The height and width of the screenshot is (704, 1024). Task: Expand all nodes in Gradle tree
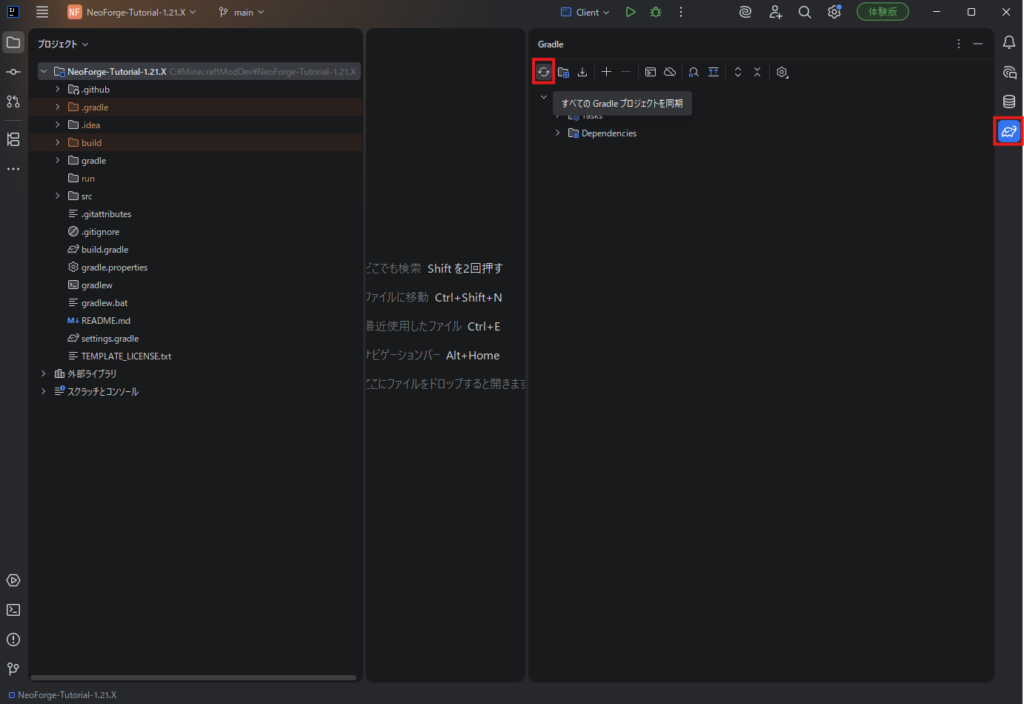[x=738, y=72]
